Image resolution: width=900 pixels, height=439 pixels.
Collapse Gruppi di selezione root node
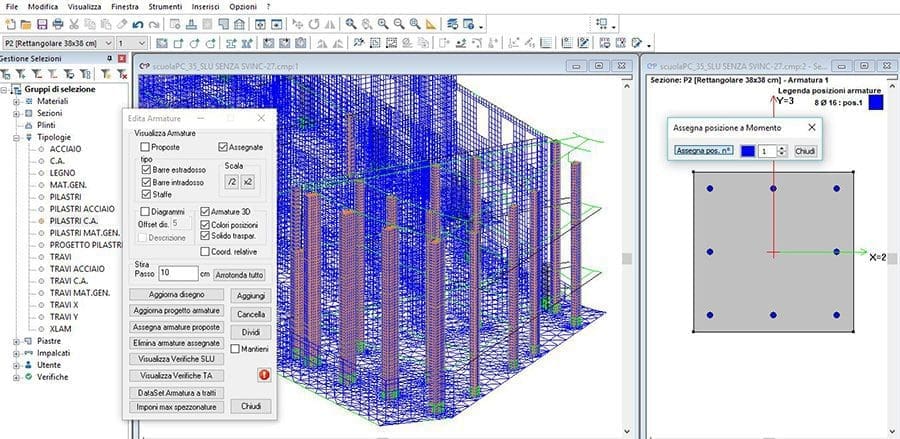tap(4, 90)
